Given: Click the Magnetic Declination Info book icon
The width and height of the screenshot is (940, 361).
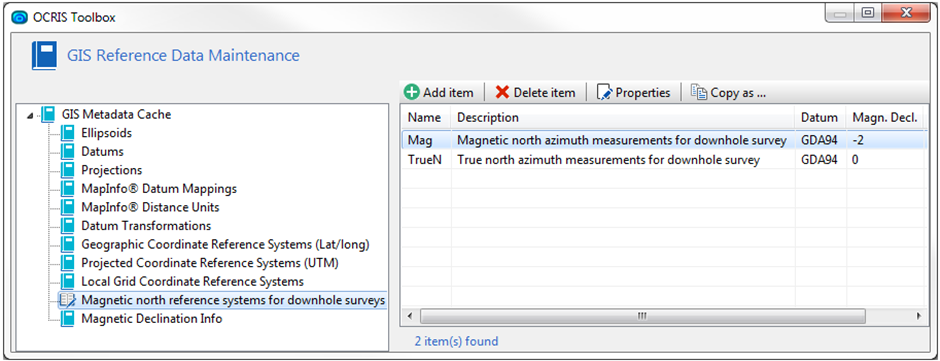Looking at the screenshot, I should point(68,318).
